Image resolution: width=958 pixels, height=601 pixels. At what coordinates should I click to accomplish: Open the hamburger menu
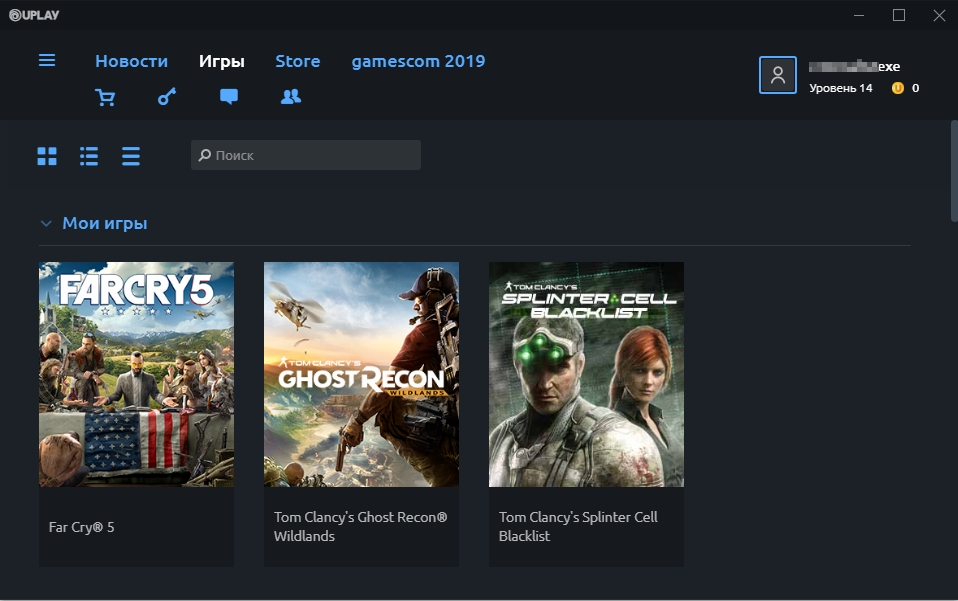(x=47, y=61)
